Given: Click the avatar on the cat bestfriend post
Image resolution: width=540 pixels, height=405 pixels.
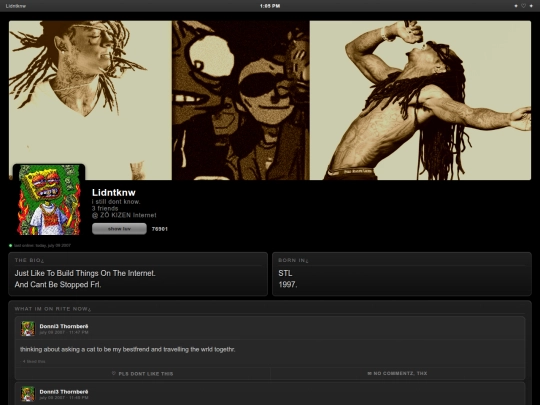Looking at the screenshot, I should [x=28, y=329].
